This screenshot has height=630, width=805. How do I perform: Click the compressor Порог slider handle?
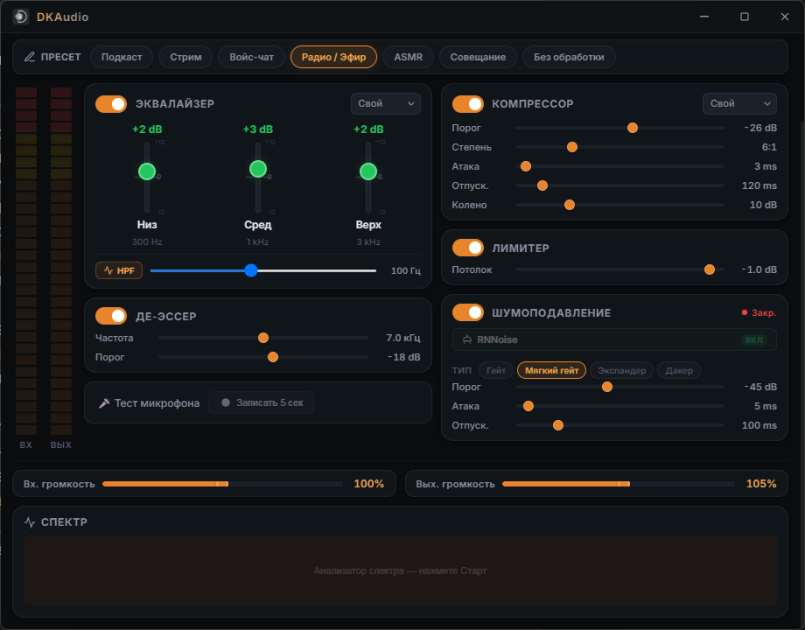pos(632,128)
